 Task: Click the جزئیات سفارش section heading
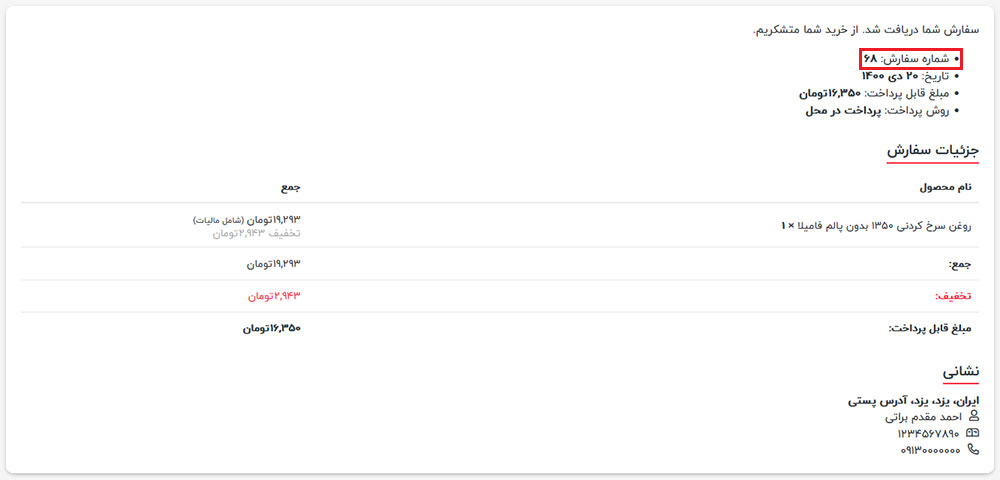point(932,151)
